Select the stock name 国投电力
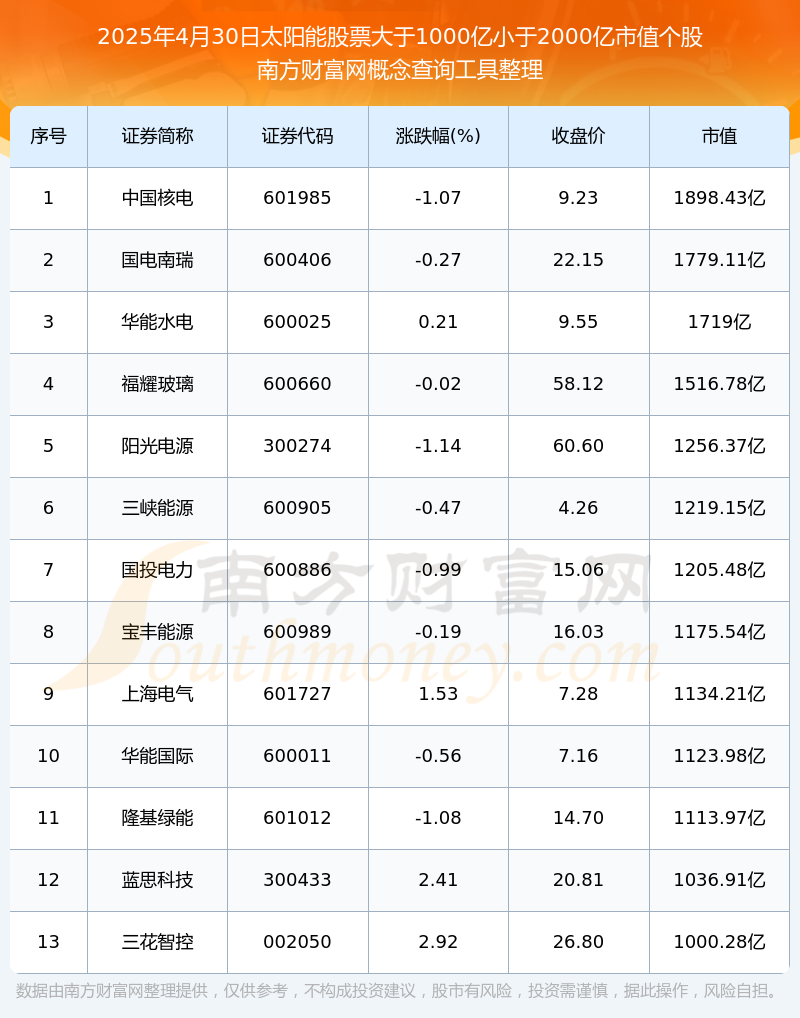 [x=158, y=570]
